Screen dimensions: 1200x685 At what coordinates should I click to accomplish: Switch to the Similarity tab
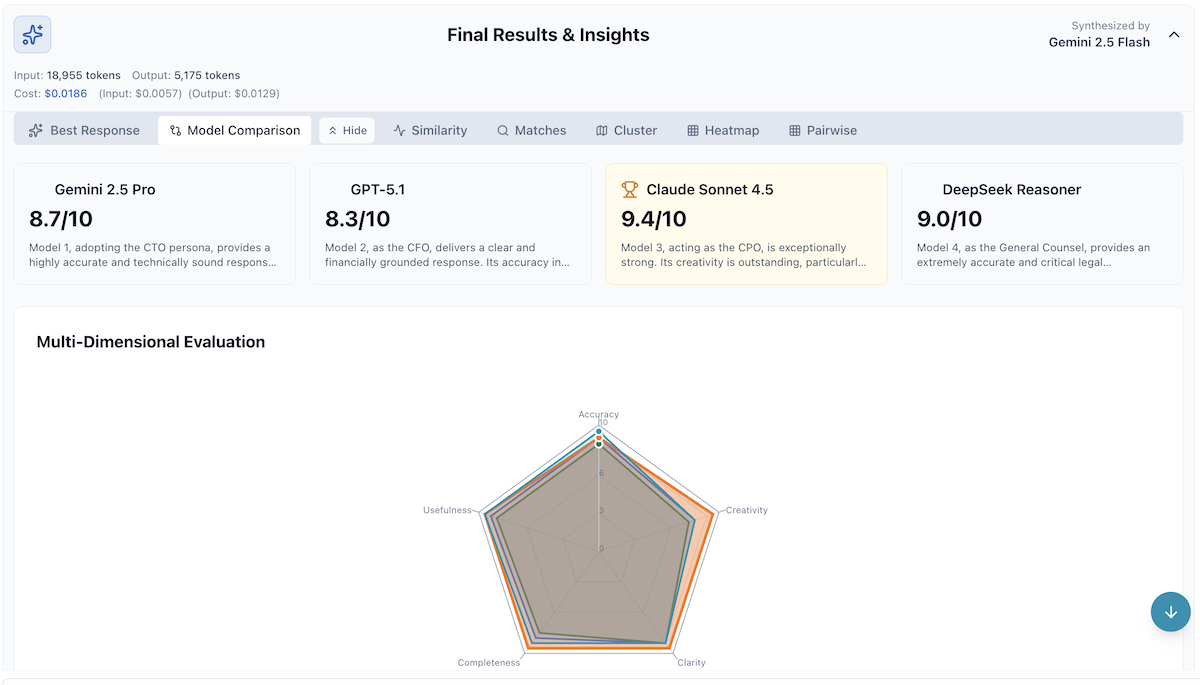(x=430, y=130)
